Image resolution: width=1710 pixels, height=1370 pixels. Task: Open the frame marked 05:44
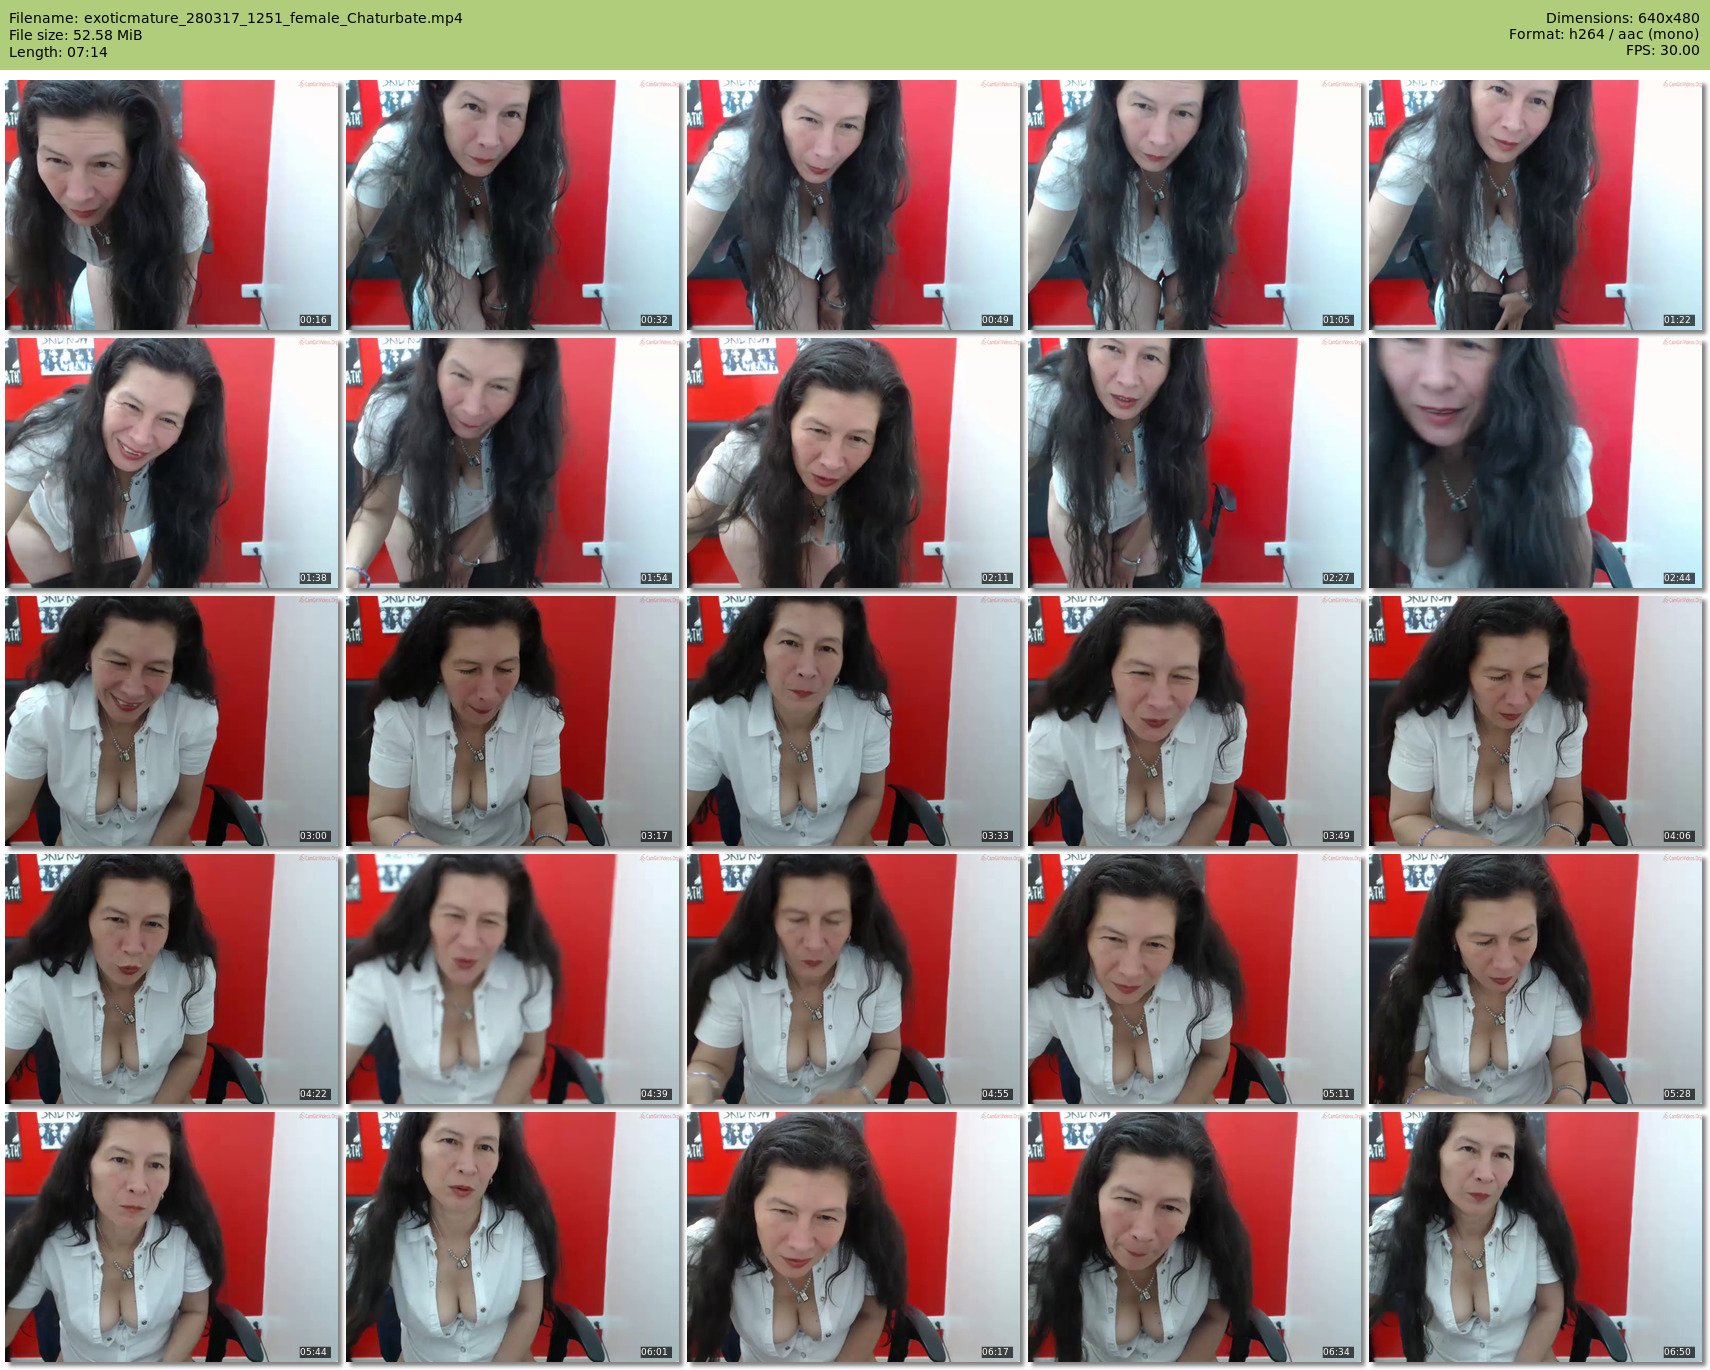pos(172,1237)
